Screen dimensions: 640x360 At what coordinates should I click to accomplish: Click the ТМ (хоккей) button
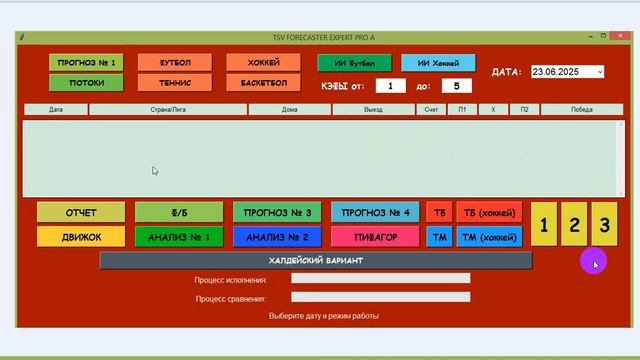click(489, 237)
